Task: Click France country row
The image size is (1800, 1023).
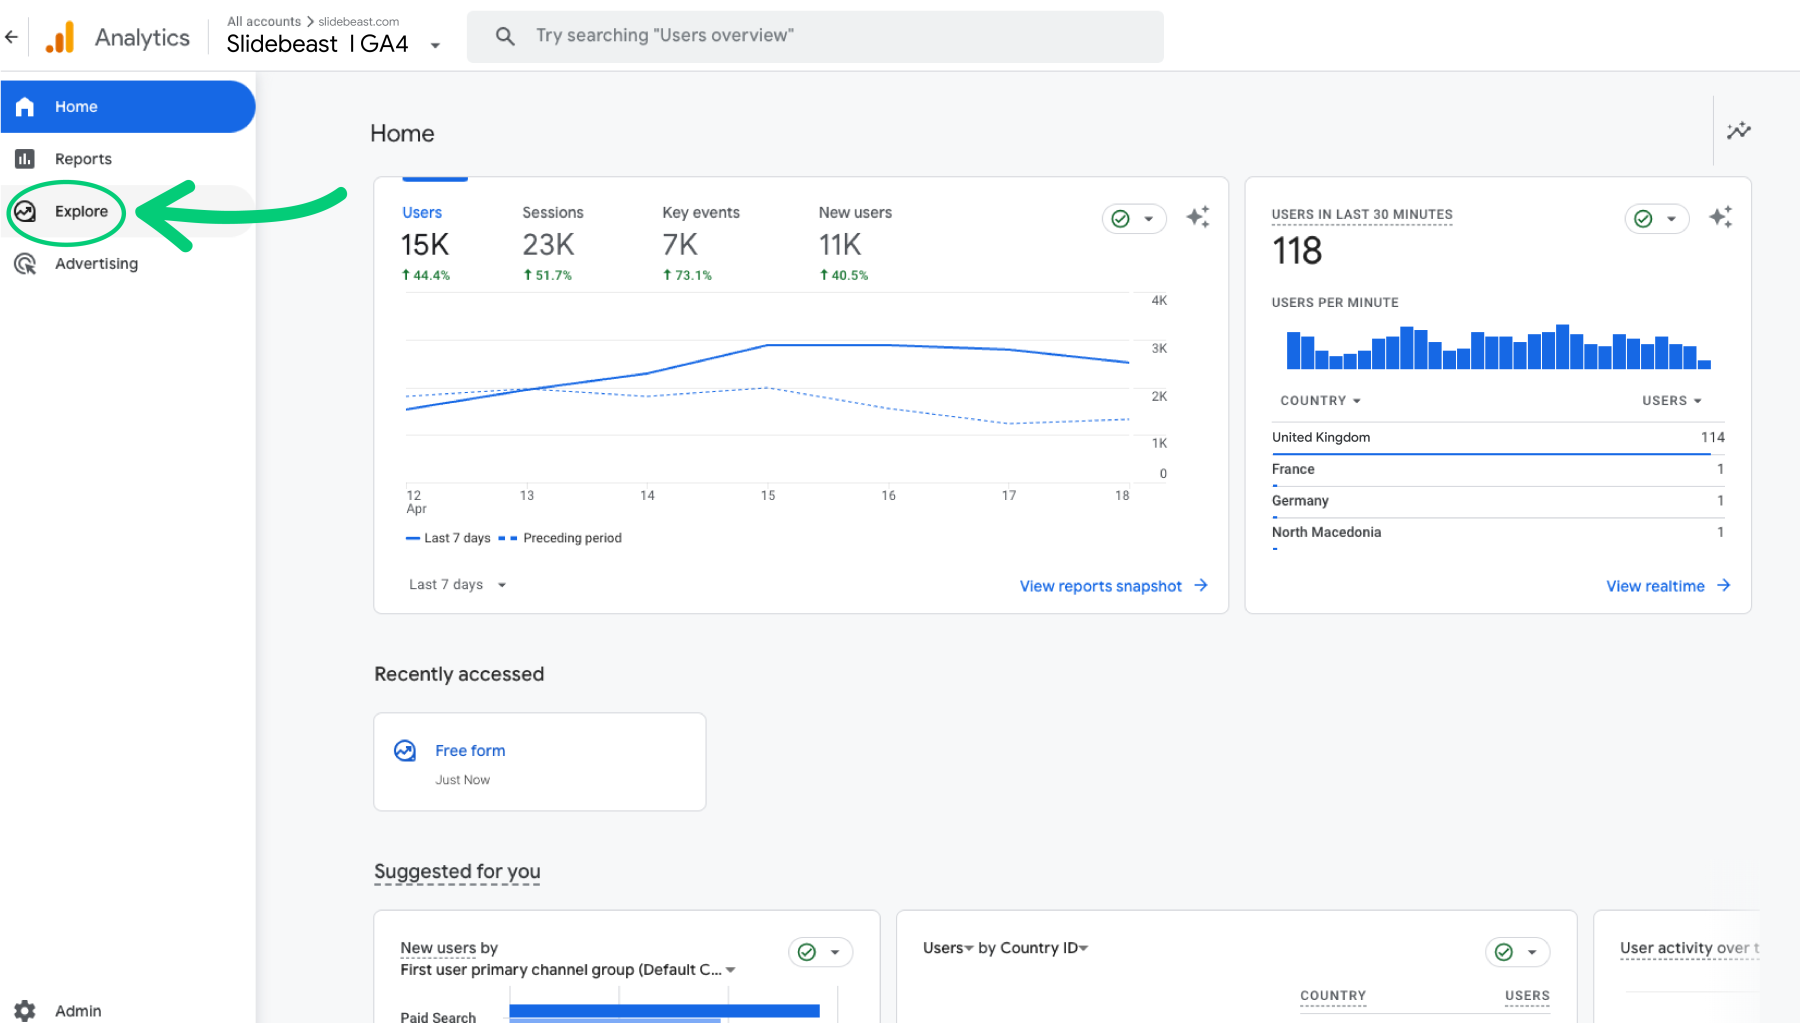Action: 1498,469
